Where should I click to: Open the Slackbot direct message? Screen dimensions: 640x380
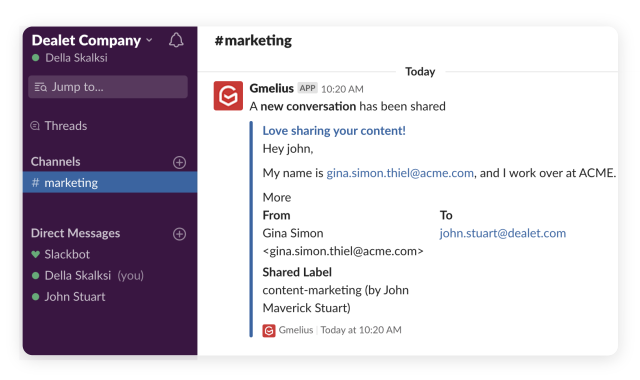[x=67, y=254]
